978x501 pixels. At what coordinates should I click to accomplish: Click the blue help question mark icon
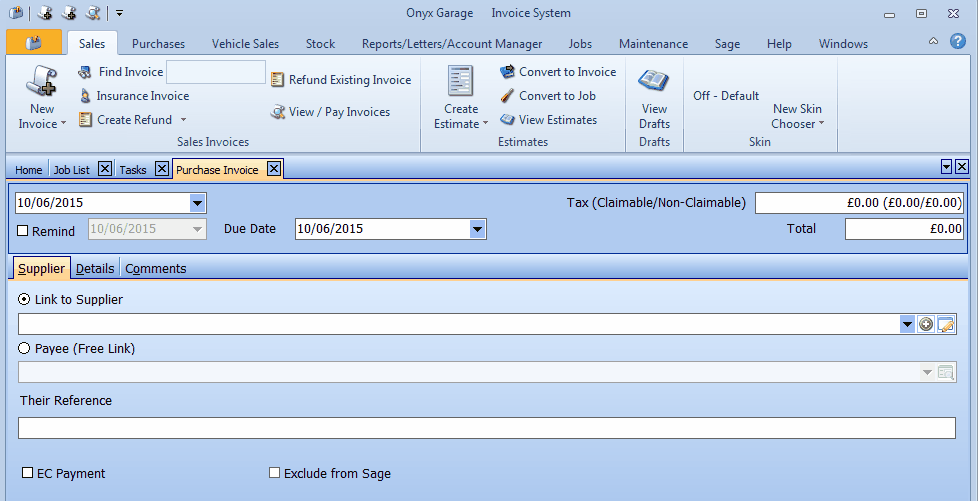click(x=957, y=41)
